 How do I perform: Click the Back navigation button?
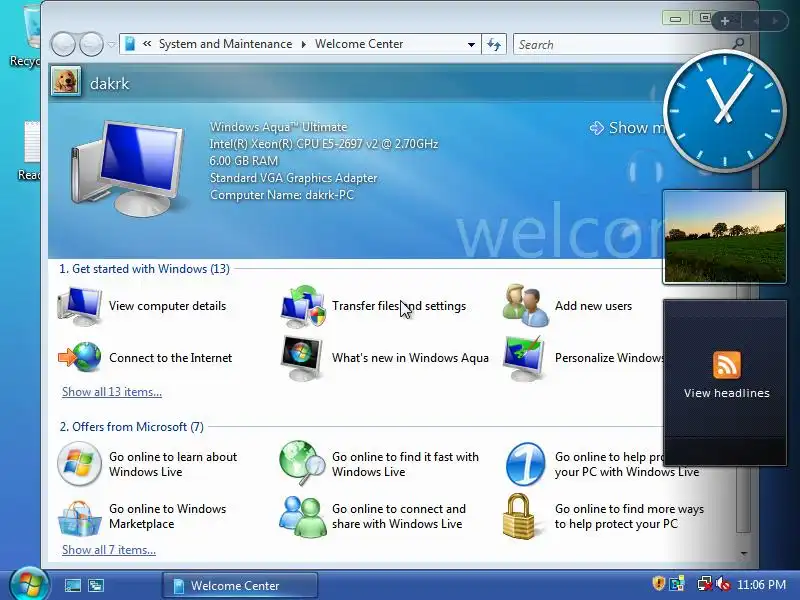[x=63, y=44]
